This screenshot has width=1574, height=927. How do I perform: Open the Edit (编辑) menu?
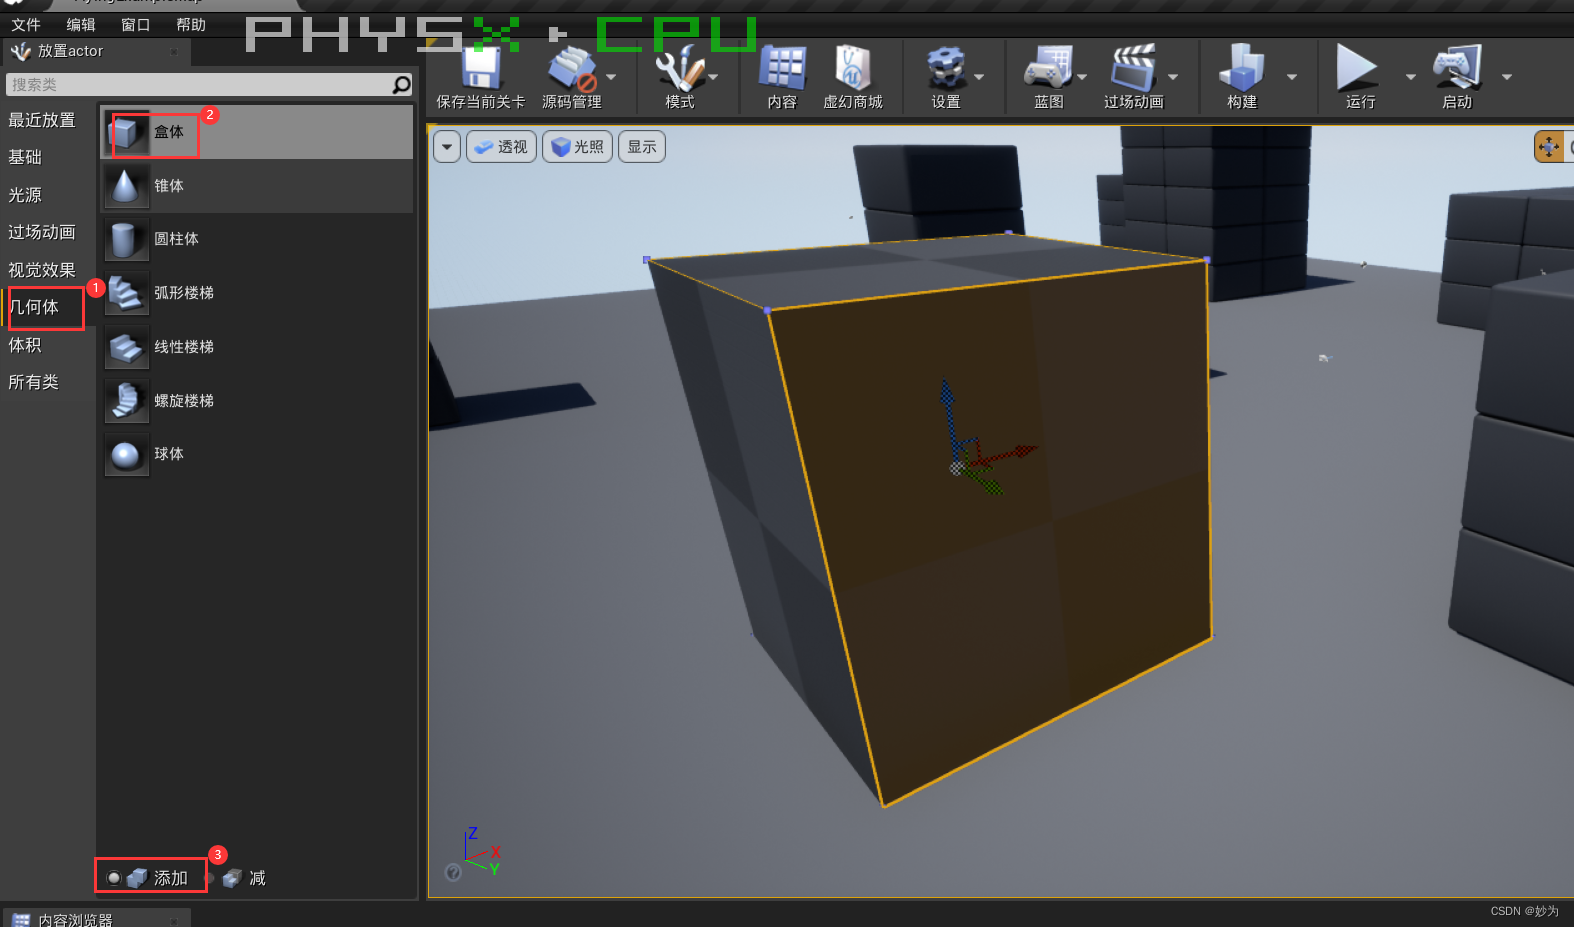click(x=81, y=25)
